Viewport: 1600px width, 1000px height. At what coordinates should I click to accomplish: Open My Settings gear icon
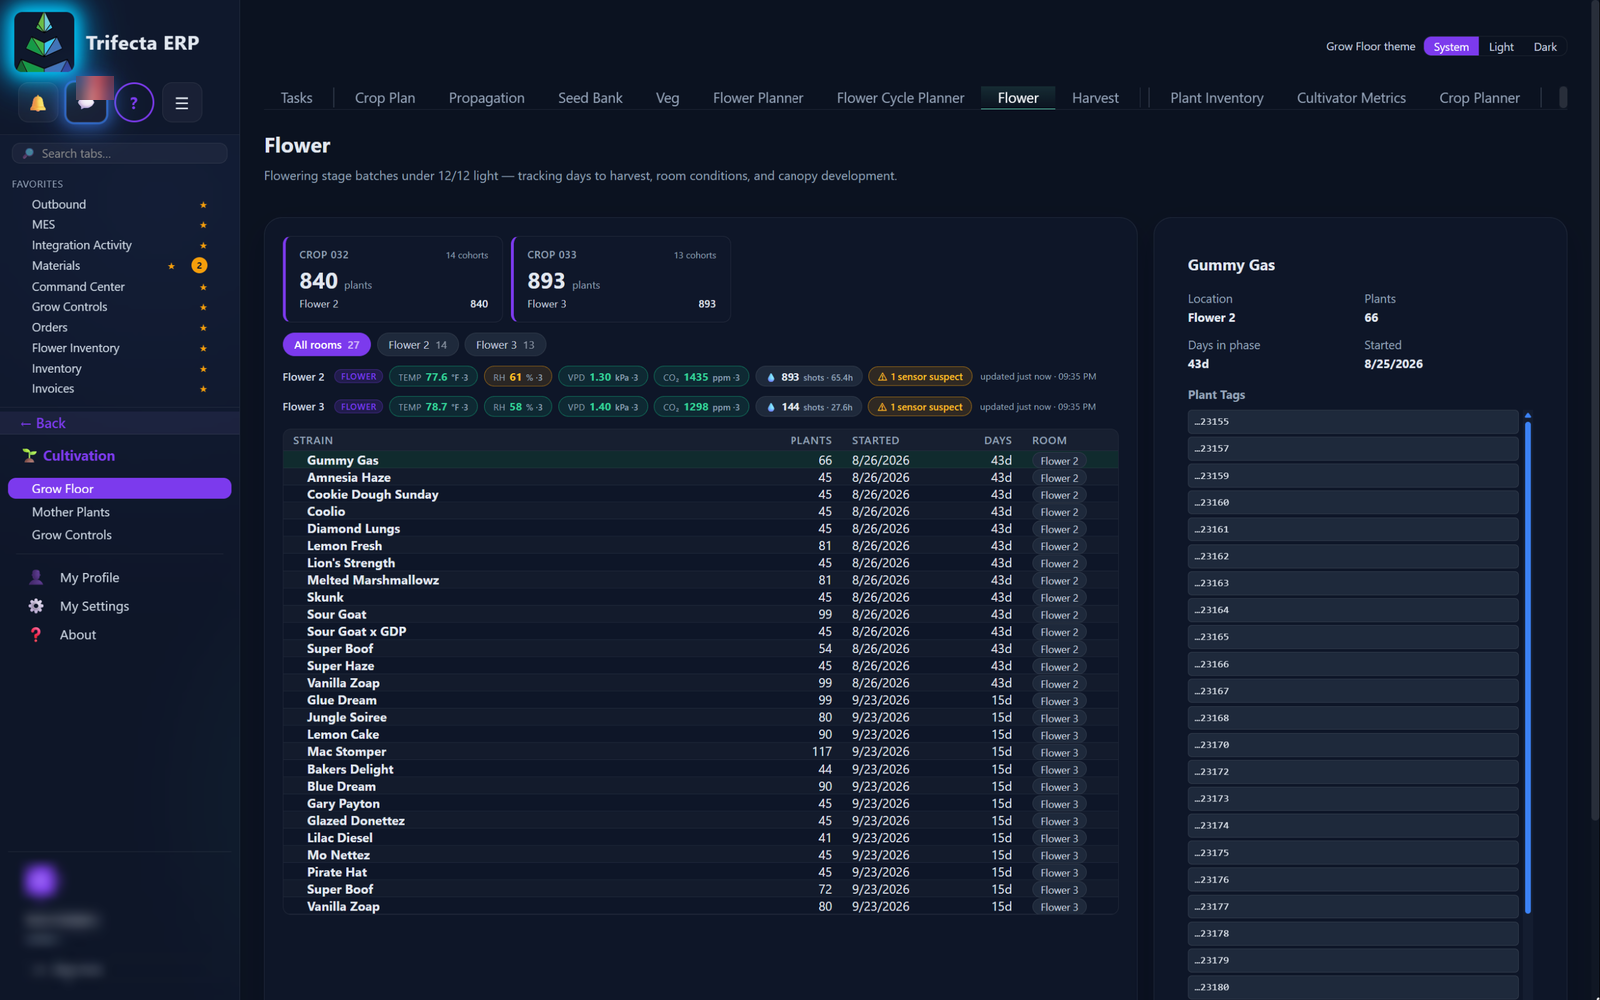click(x=36, y=606)
